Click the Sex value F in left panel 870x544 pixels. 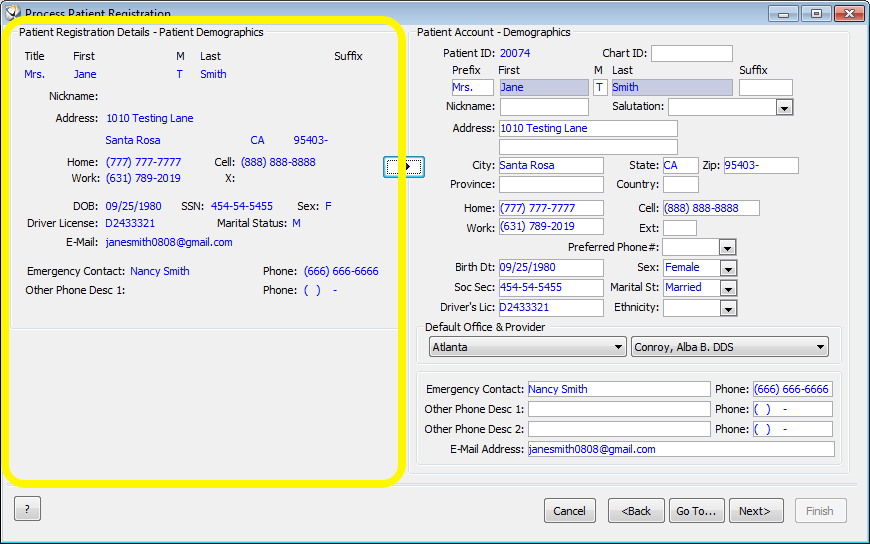328,206
